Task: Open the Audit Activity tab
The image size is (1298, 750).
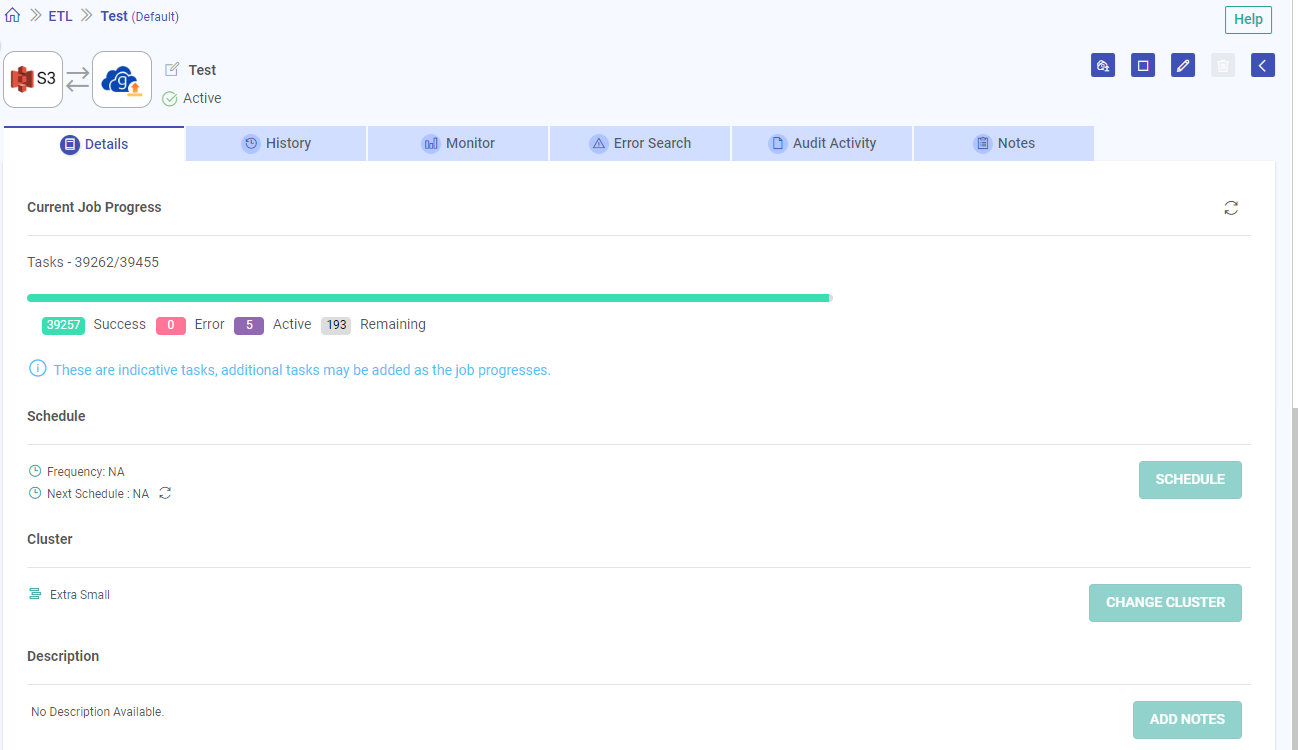Action: click(822, 143)
